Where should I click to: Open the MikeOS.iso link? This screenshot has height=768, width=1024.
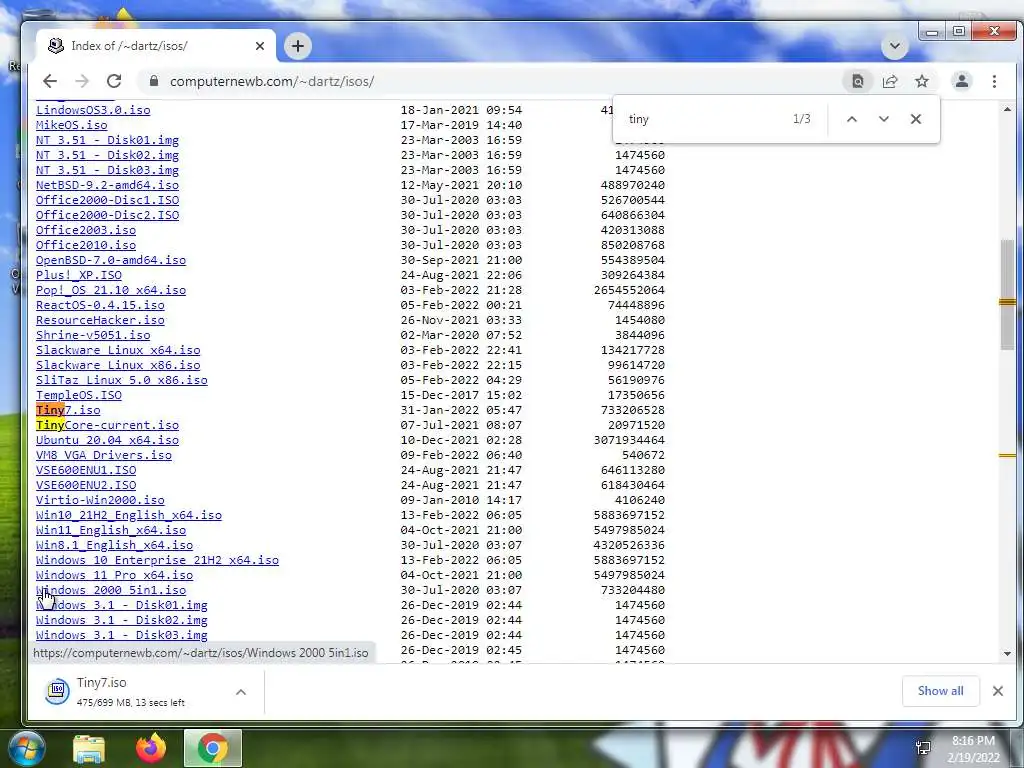pyautogui.click(x=72, y=125)
